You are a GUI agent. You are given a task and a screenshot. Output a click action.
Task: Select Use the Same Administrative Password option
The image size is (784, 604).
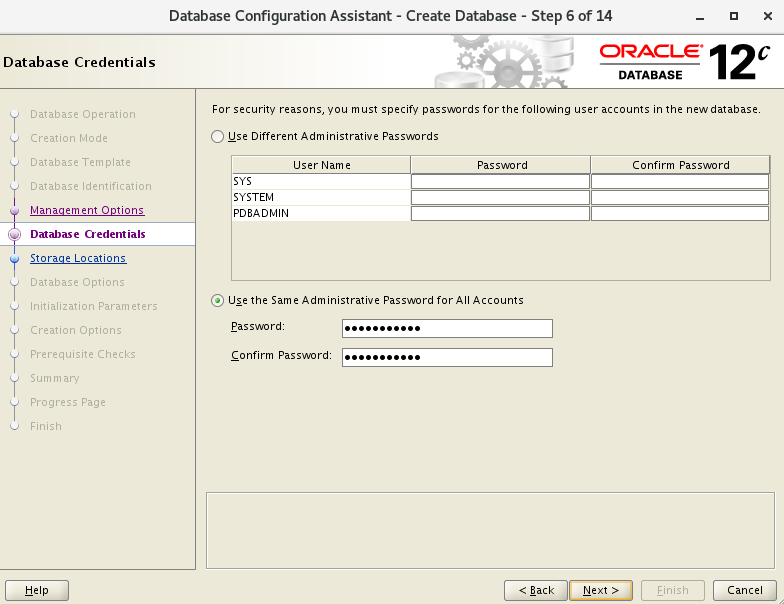coord(217,300)
